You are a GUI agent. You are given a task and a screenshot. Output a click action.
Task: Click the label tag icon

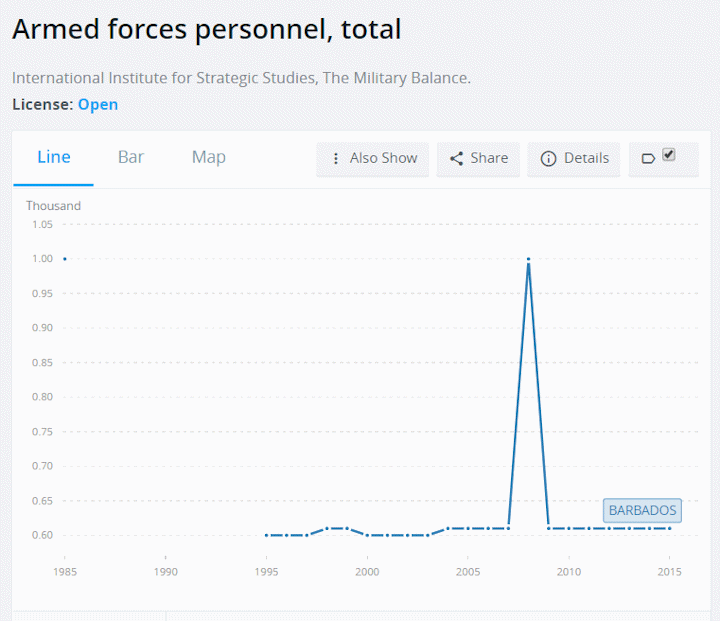(648, 158)
